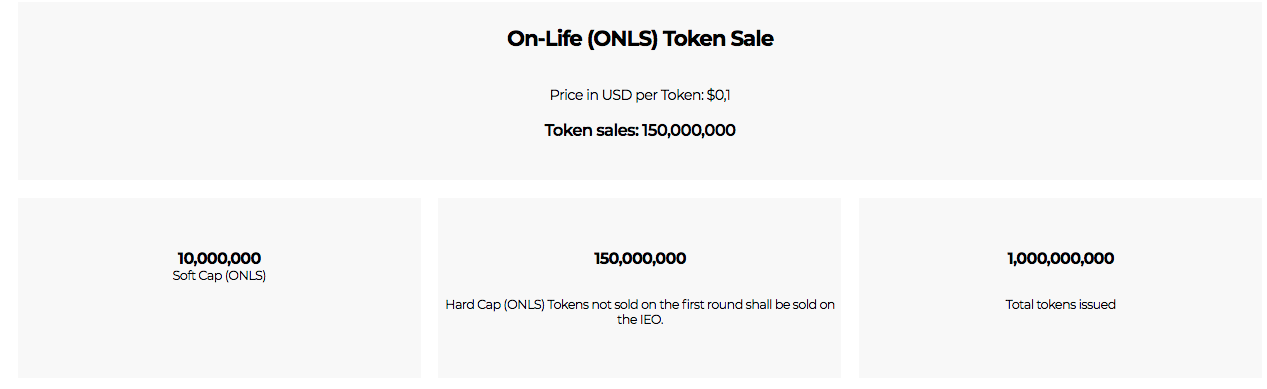Click the 150,000,000 hard cap figure
The height and width of the screenshot is (389, 1267).
640,258
